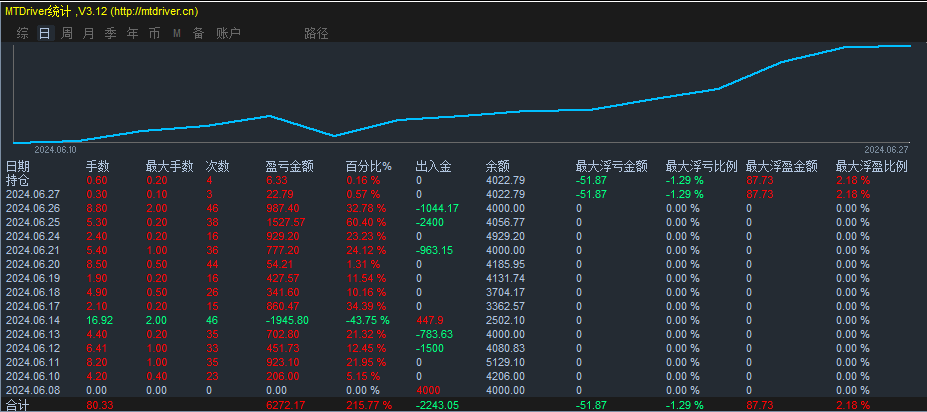927x412 pixels.
Task: Open the 账户 account tab
Action: (228, 34)
